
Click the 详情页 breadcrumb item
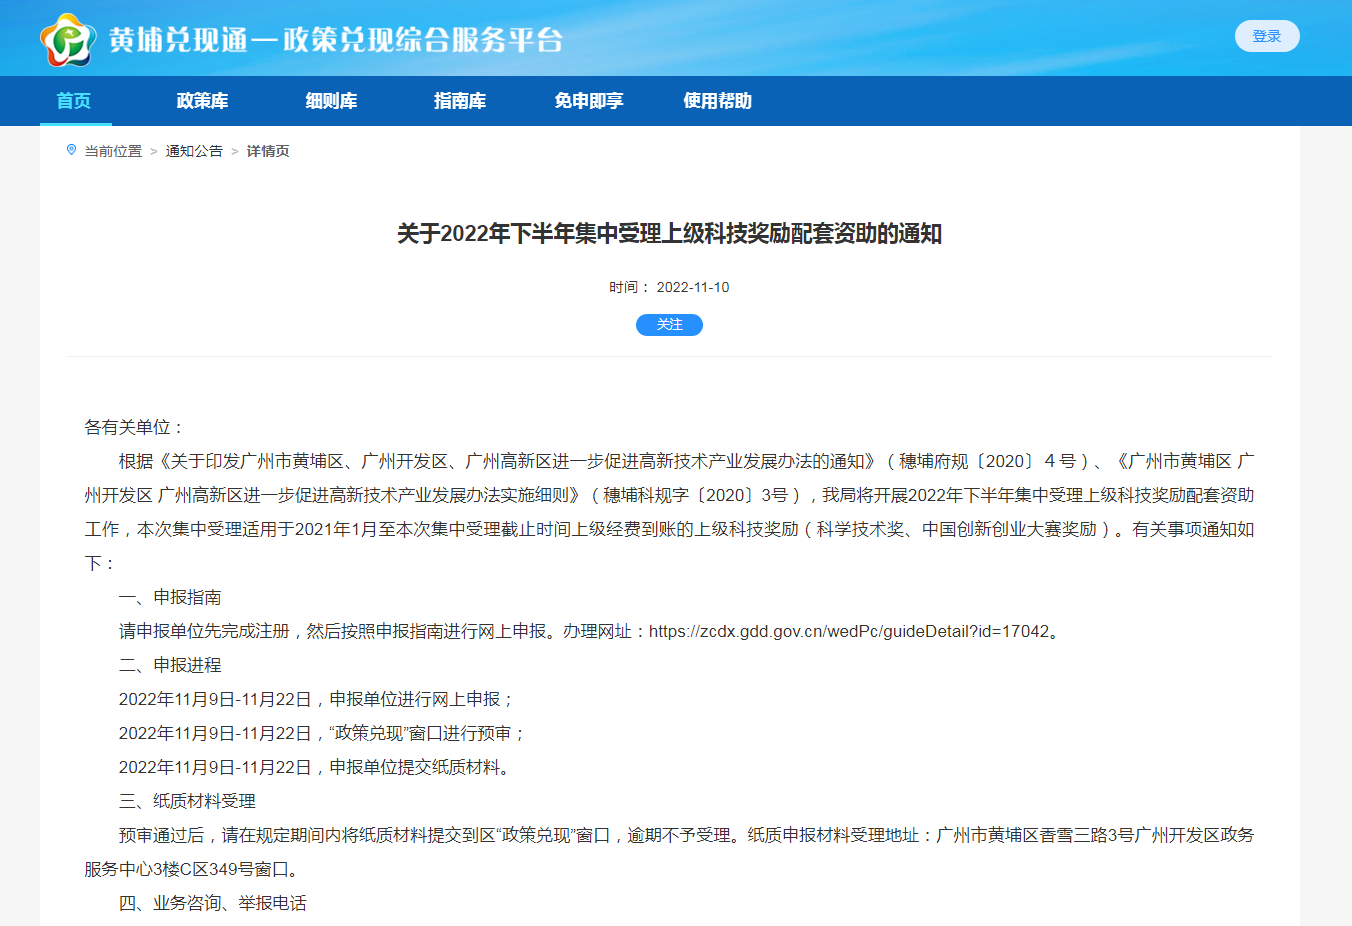268,151
